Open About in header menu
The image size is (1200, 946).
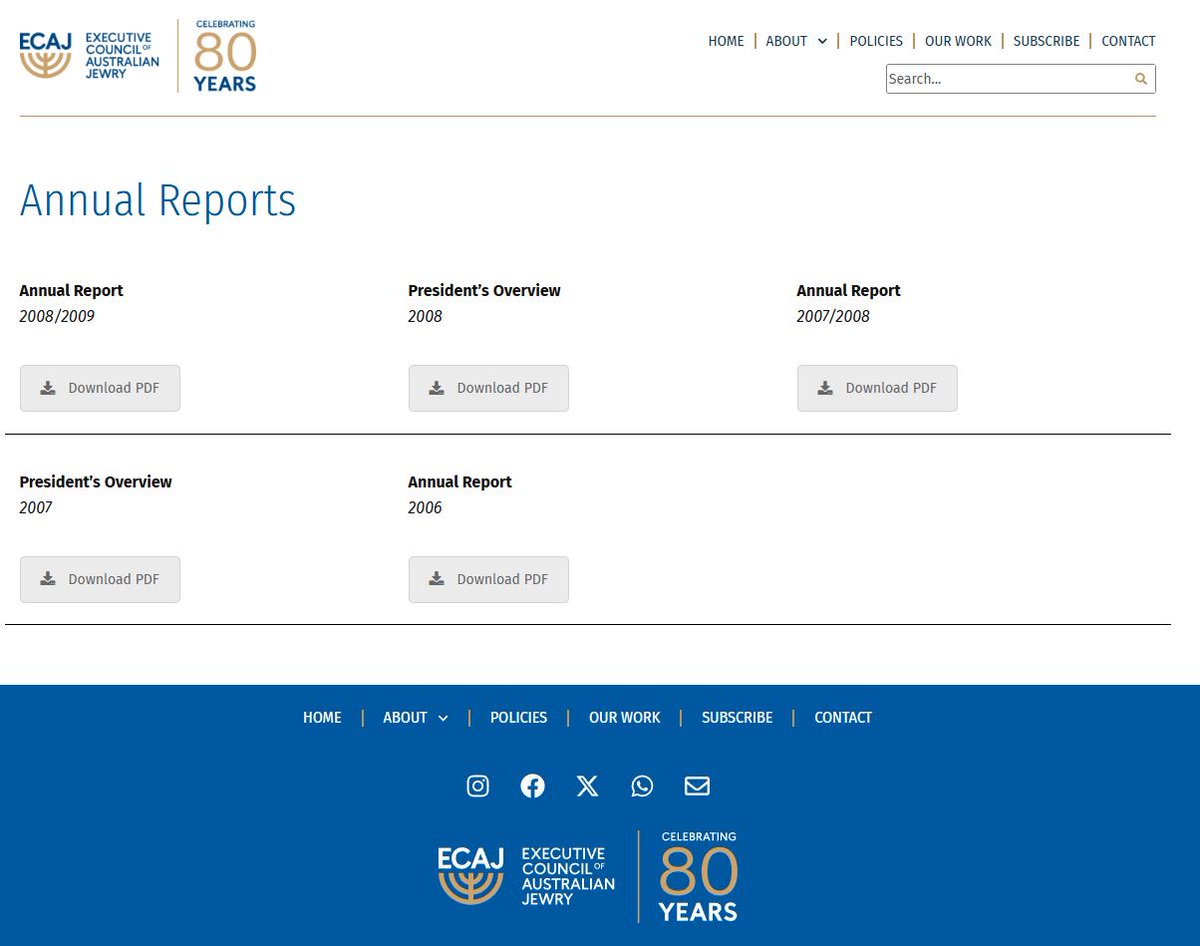pyautogui.click(x=786, y=41)
